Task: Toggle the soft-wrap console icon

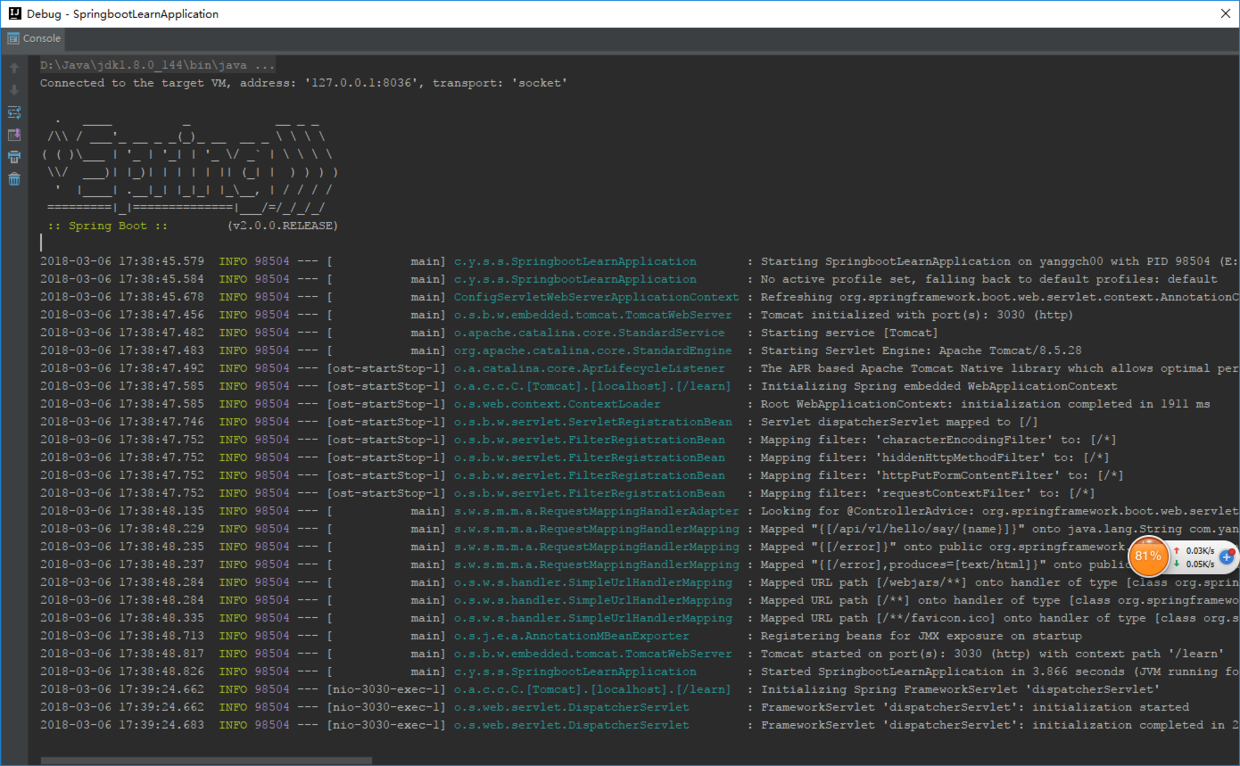Action: pos(14,113)
